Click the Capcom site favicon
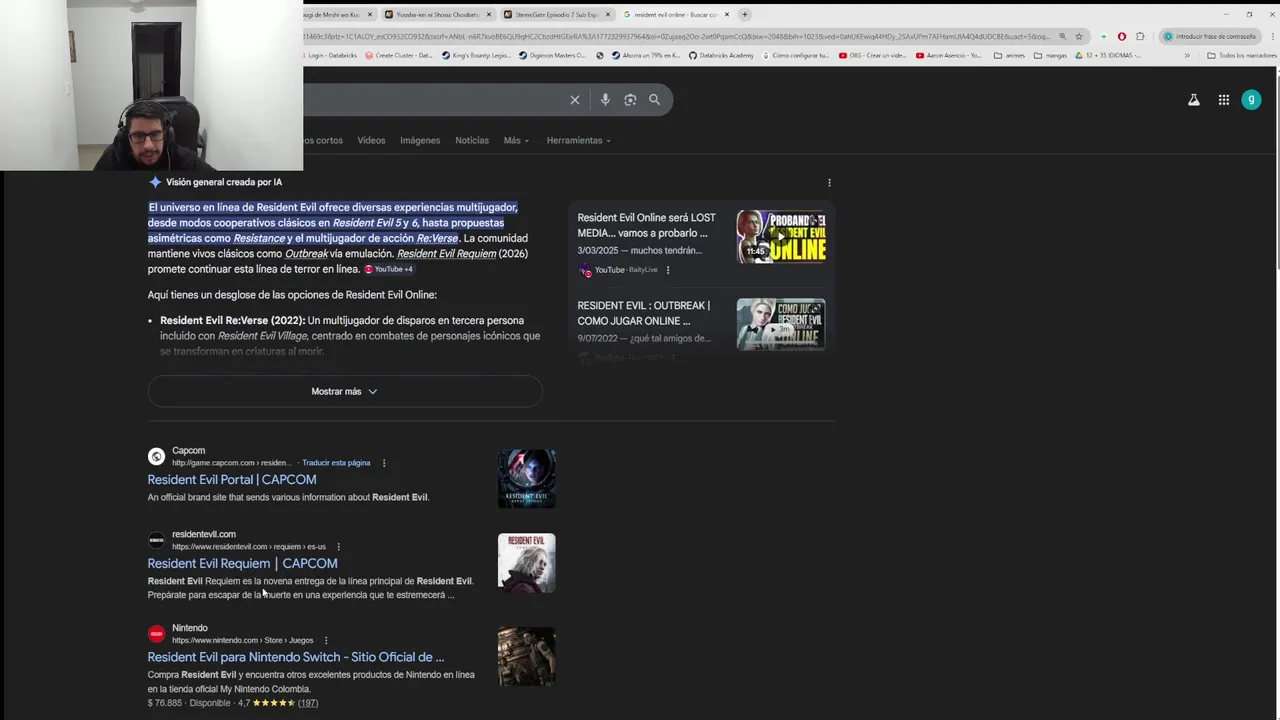Image resolution: width=1280 pixels, height=720 pixels. click(x=156, y=456)
